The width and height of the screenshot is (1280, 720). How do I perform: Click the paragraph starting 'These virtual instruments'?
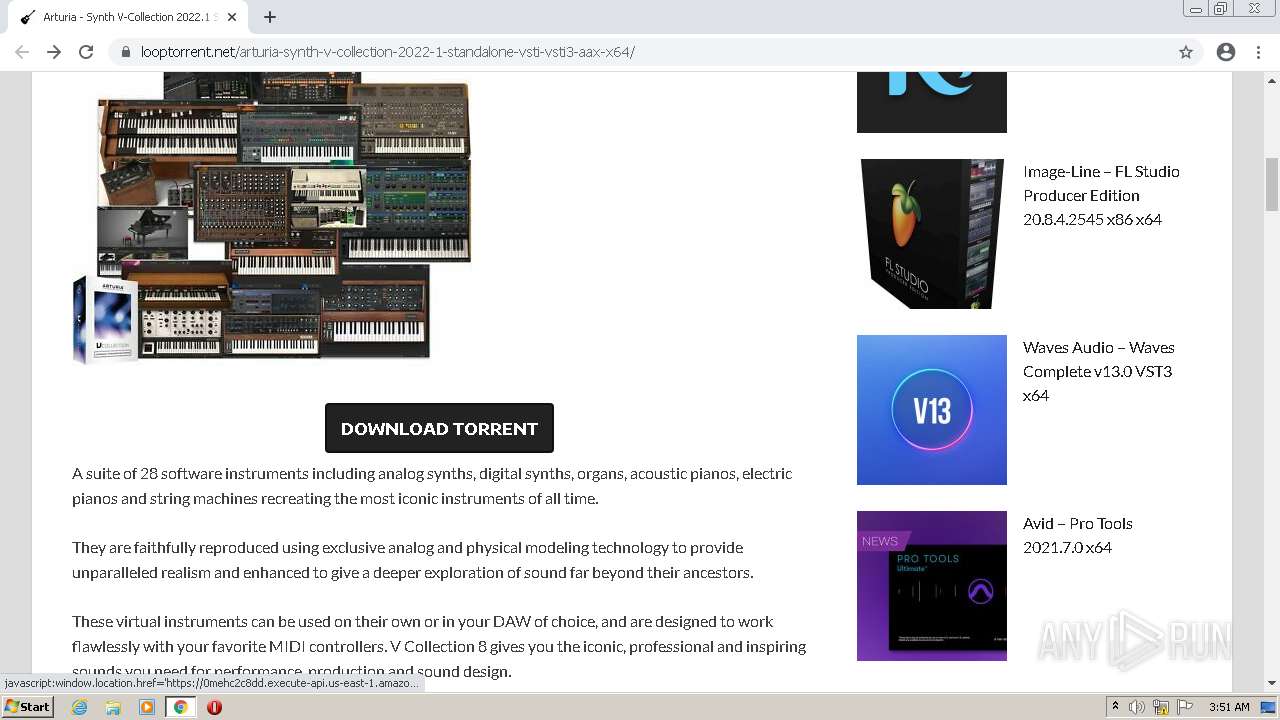point(439,646)
